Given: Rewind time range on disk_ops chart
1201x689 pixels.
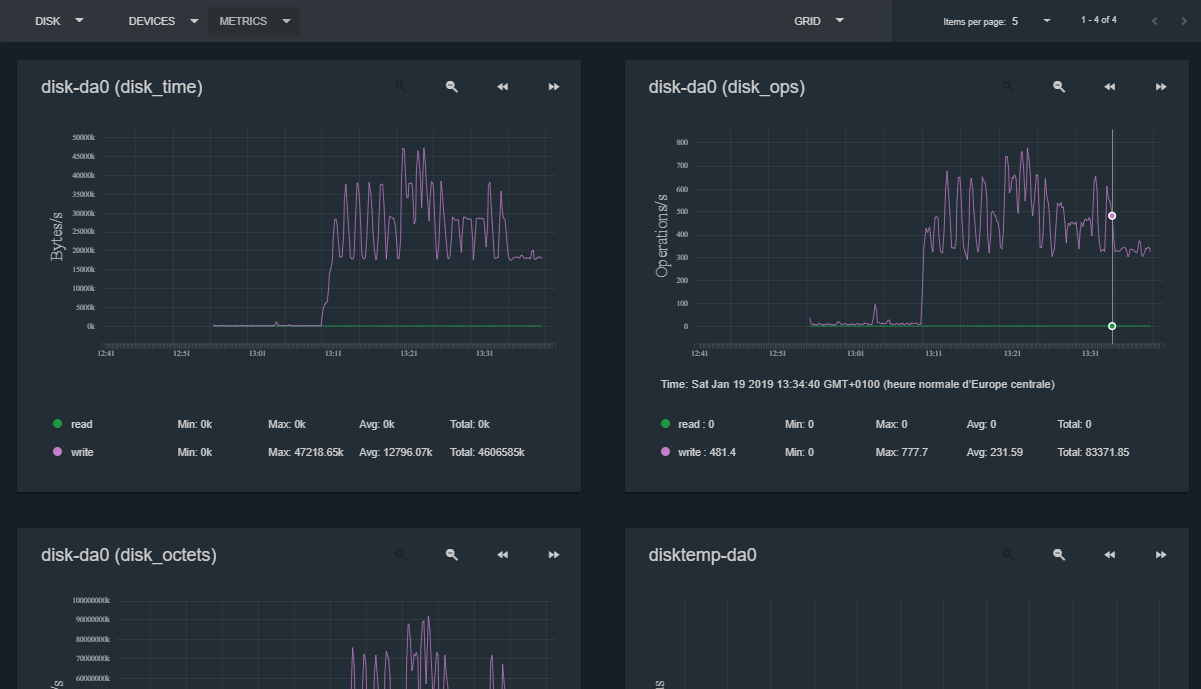Looking at the screenshot, I should (1110, 87).
